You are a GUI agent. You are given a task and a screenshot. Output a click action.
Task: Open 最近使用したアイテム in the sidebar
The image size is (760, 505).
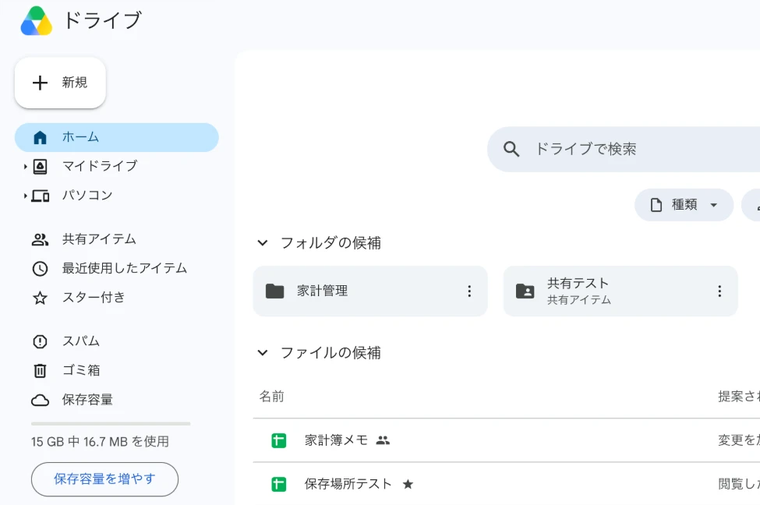pyautogui.click(x=117, y=268)
